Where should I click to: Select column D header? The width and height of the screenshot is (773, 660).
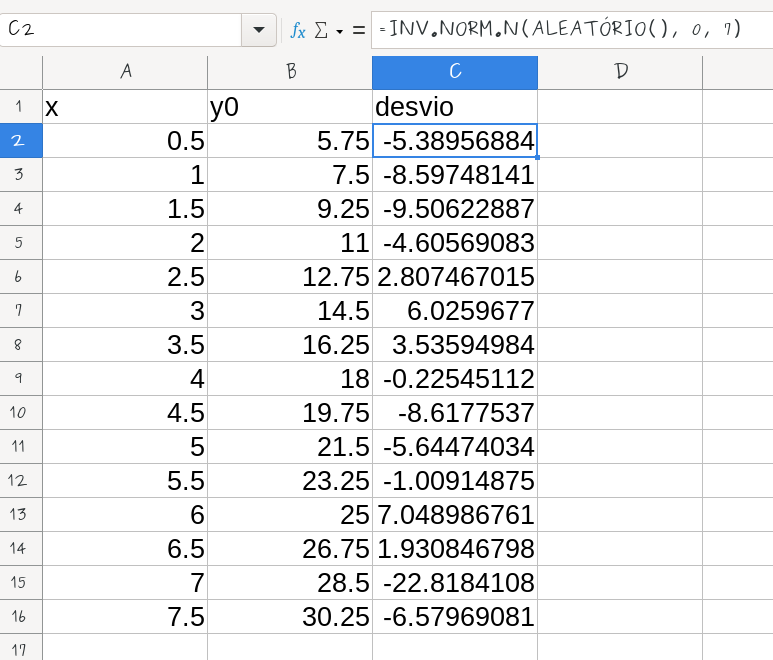tap(620, 72)
